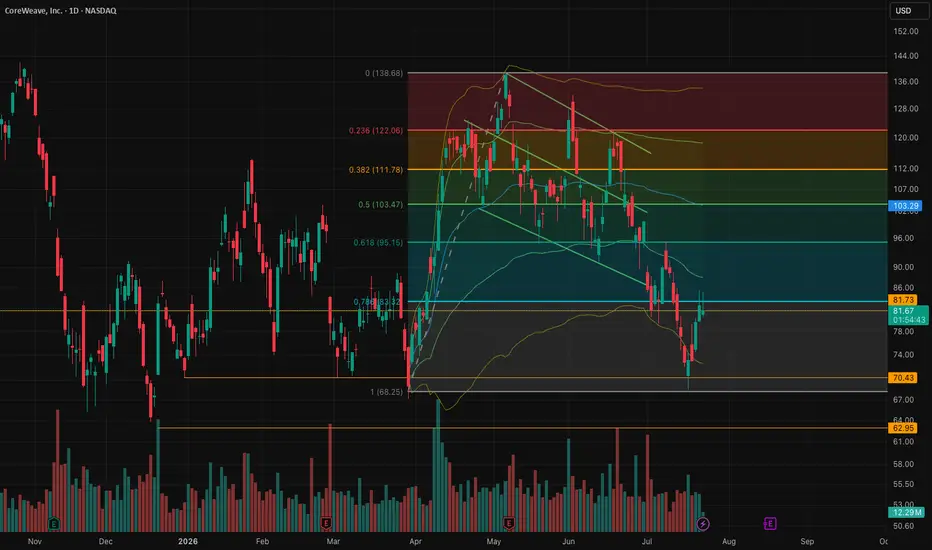The height and width of the screenshot is (550, 932).
Task: Select the Fibonacci 0.382 (111.78) label
Action: [376, 169]
